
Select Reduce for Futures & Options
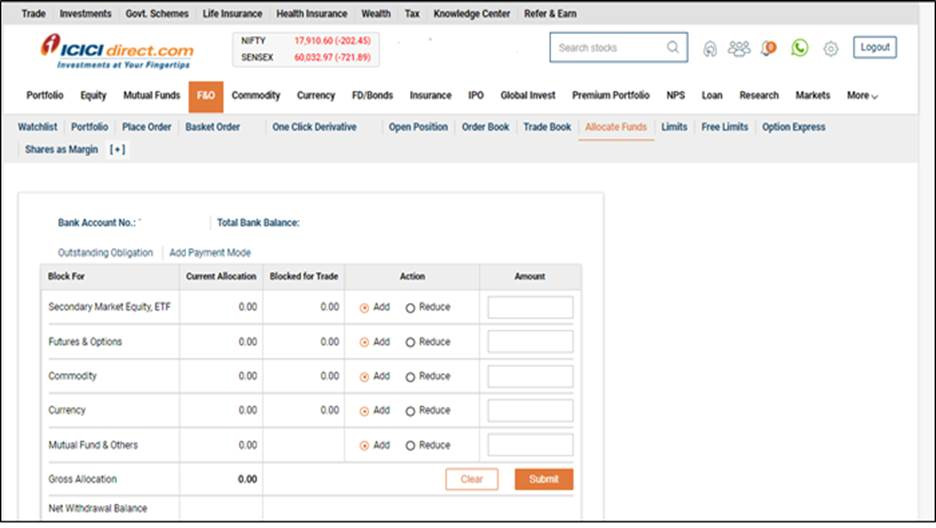pos(411,342)
